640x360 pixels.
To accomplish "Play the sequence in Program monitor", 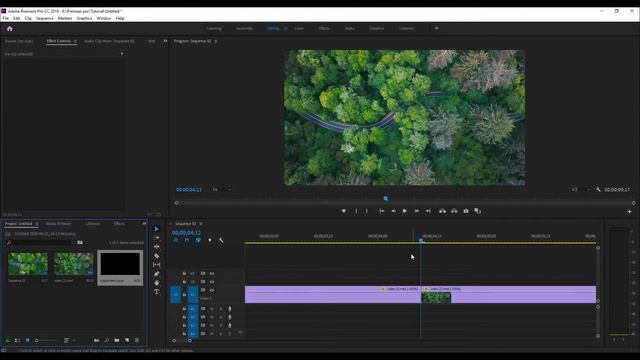I will point(404,211).
